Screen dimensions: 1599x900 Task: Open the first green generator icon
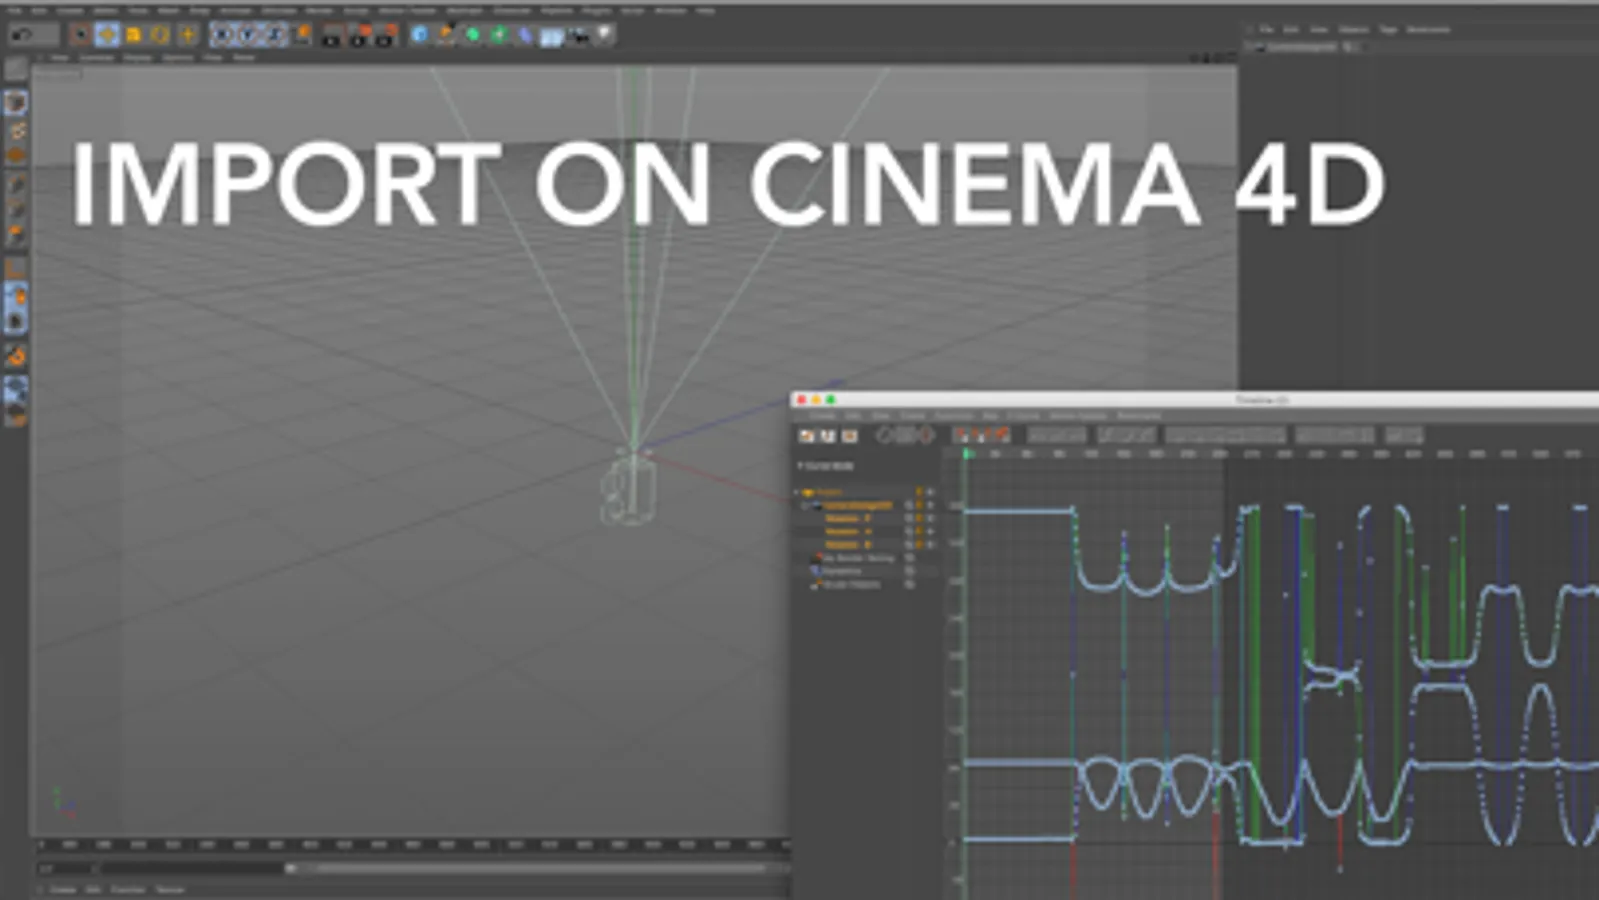(x=472, y=35)
